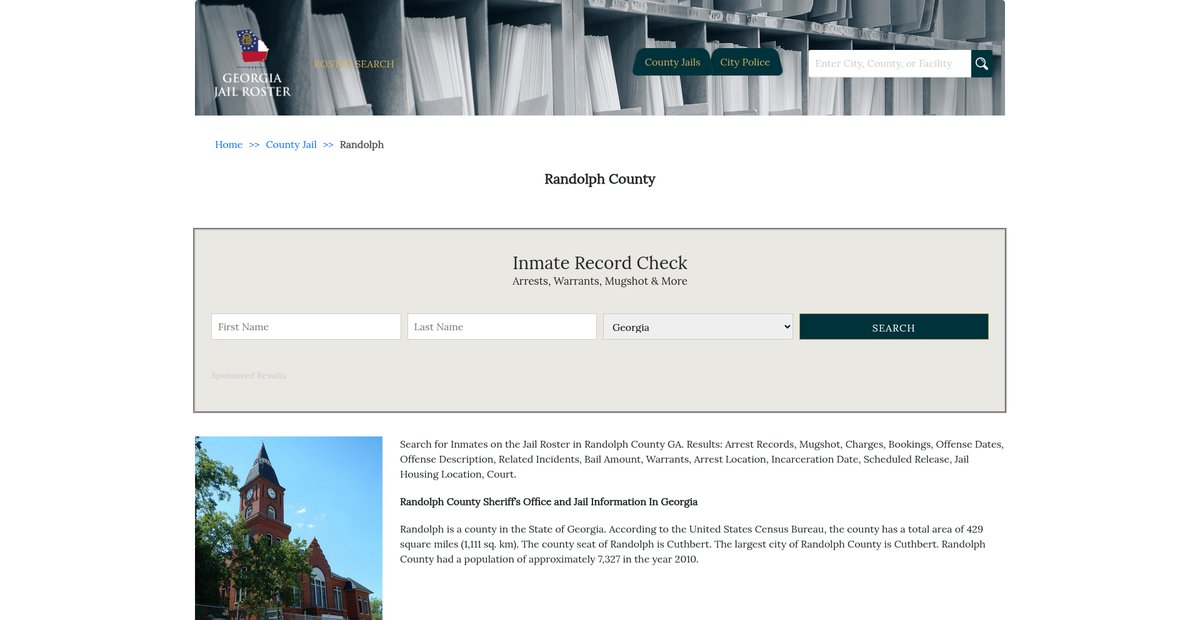Click the Randolph courthouse photo
Image resolution: width=1200 pixels, height=620 pixels.
(288, 528)
